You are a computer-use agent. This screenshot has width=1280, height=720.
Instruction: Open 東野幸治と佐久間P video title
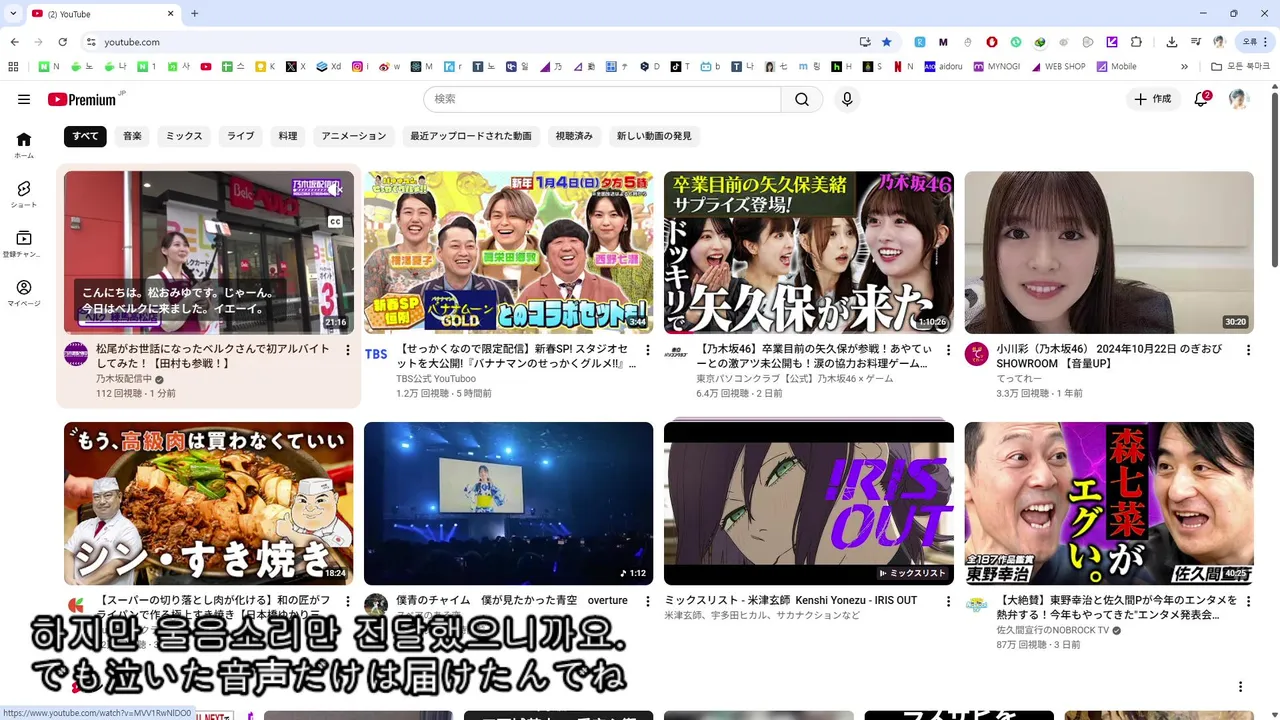coord(1116,607)
